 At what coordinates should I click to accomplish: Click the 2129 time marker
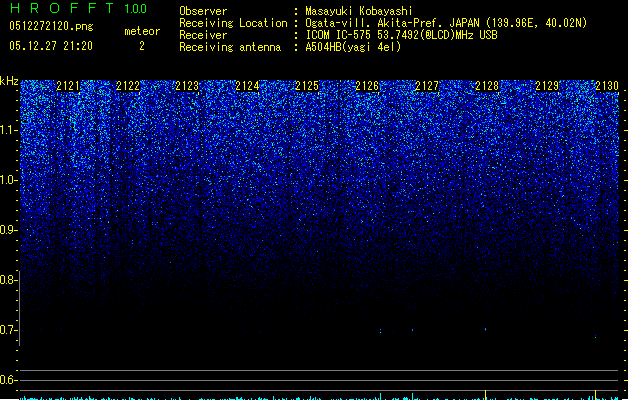coord(547,86)
